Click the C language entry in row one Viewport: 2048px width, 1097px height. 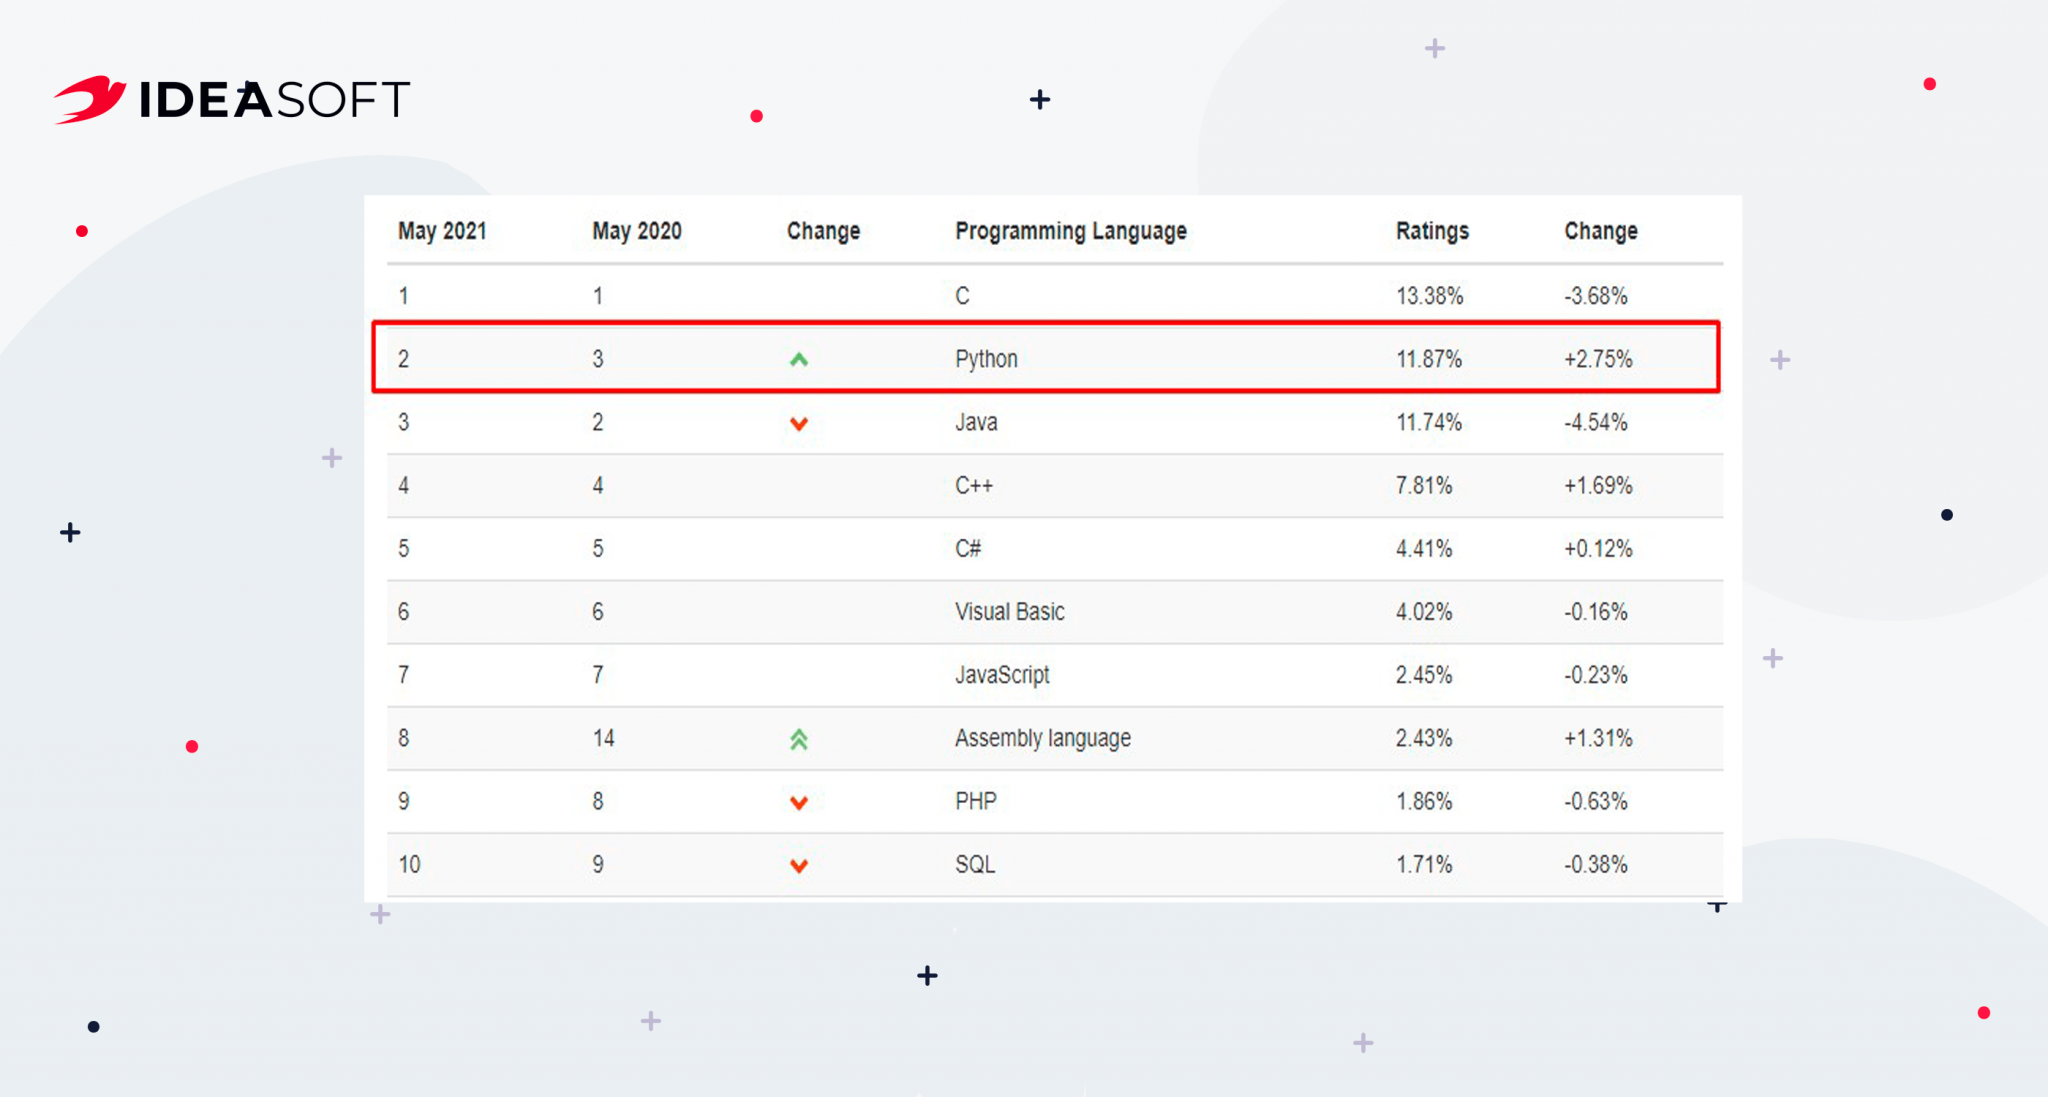(x=961, y=295)
